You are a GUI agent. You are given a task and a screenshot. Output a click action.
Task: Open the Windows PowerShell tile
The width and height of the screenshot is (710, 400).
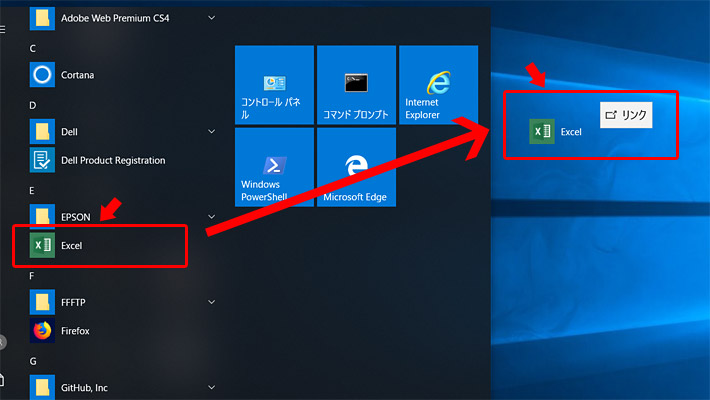point(274,167)
